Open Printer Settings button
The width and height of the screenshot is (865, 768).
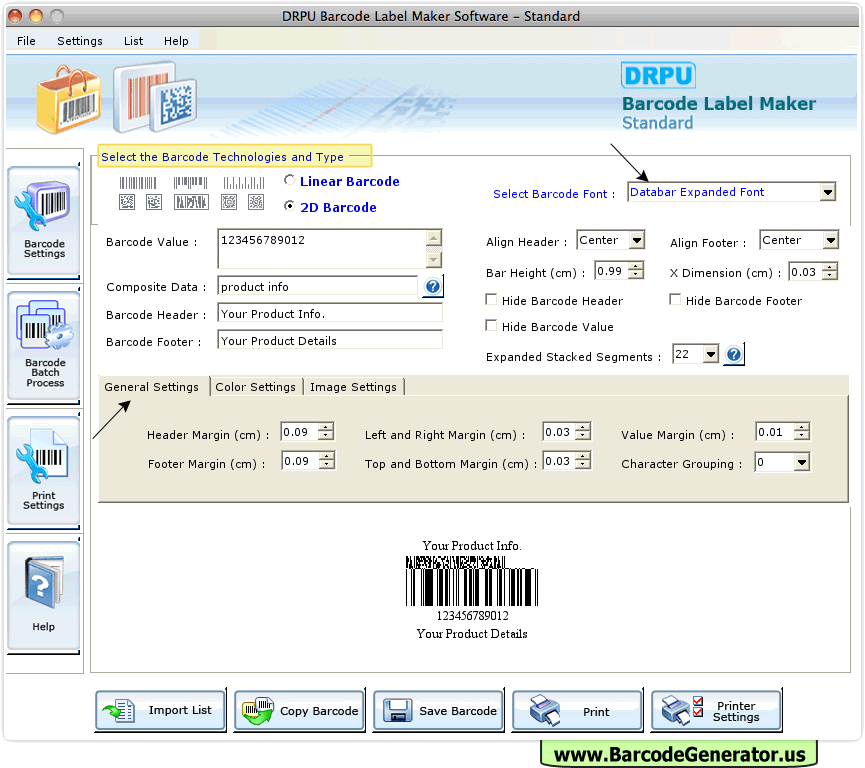tap(717, 711)
